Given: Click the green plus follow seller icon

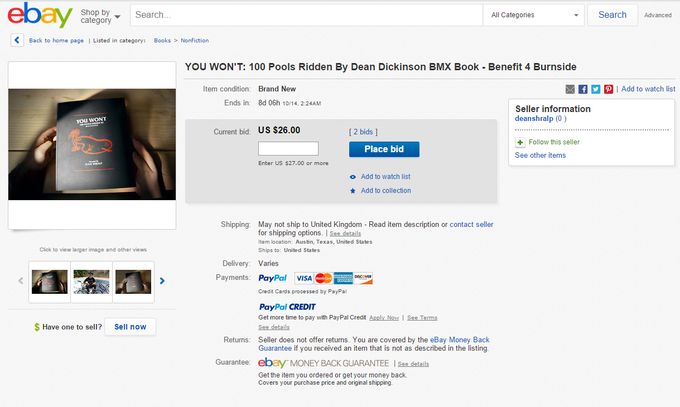Looking at the screenshot, I should pos(520,142).
